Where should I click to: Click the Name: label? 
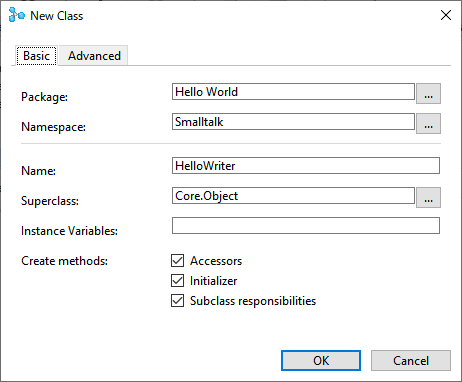[38, 171]
